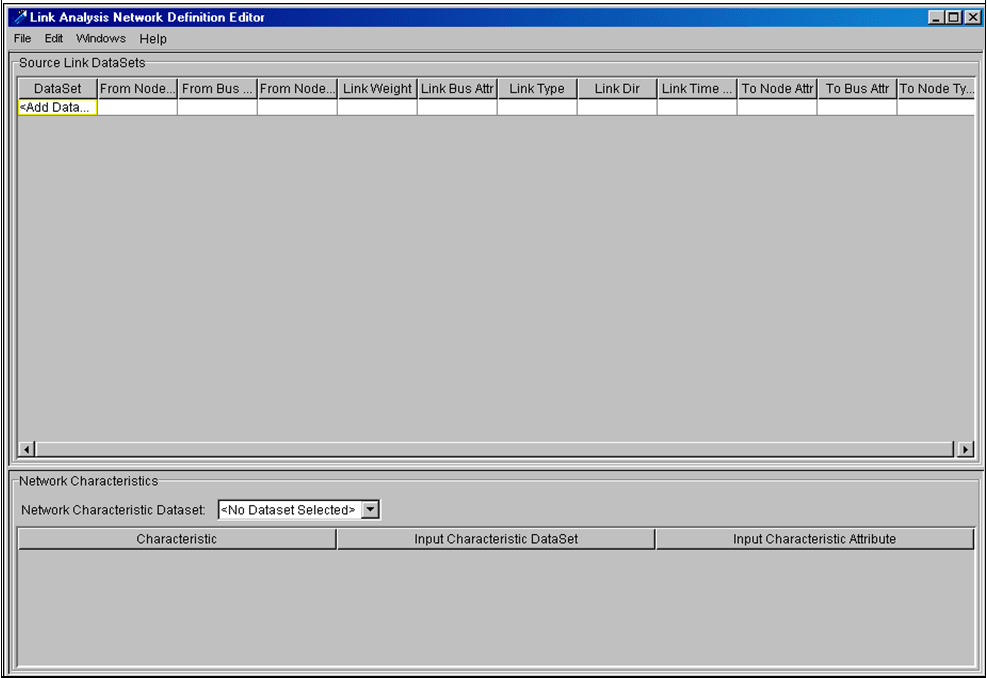Click the Link Bus Attr column header
The image size is (987, 678).
(457, 88)
